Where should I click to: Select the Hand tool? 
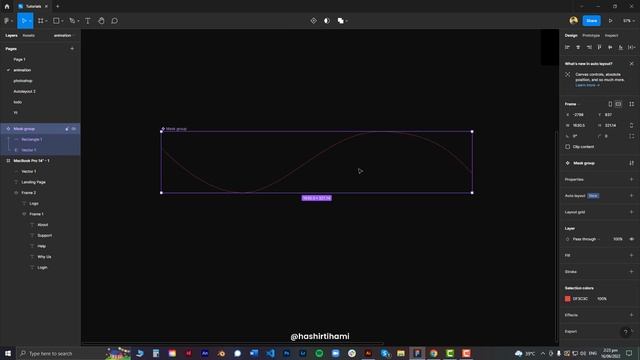click(x=101, y=21)
